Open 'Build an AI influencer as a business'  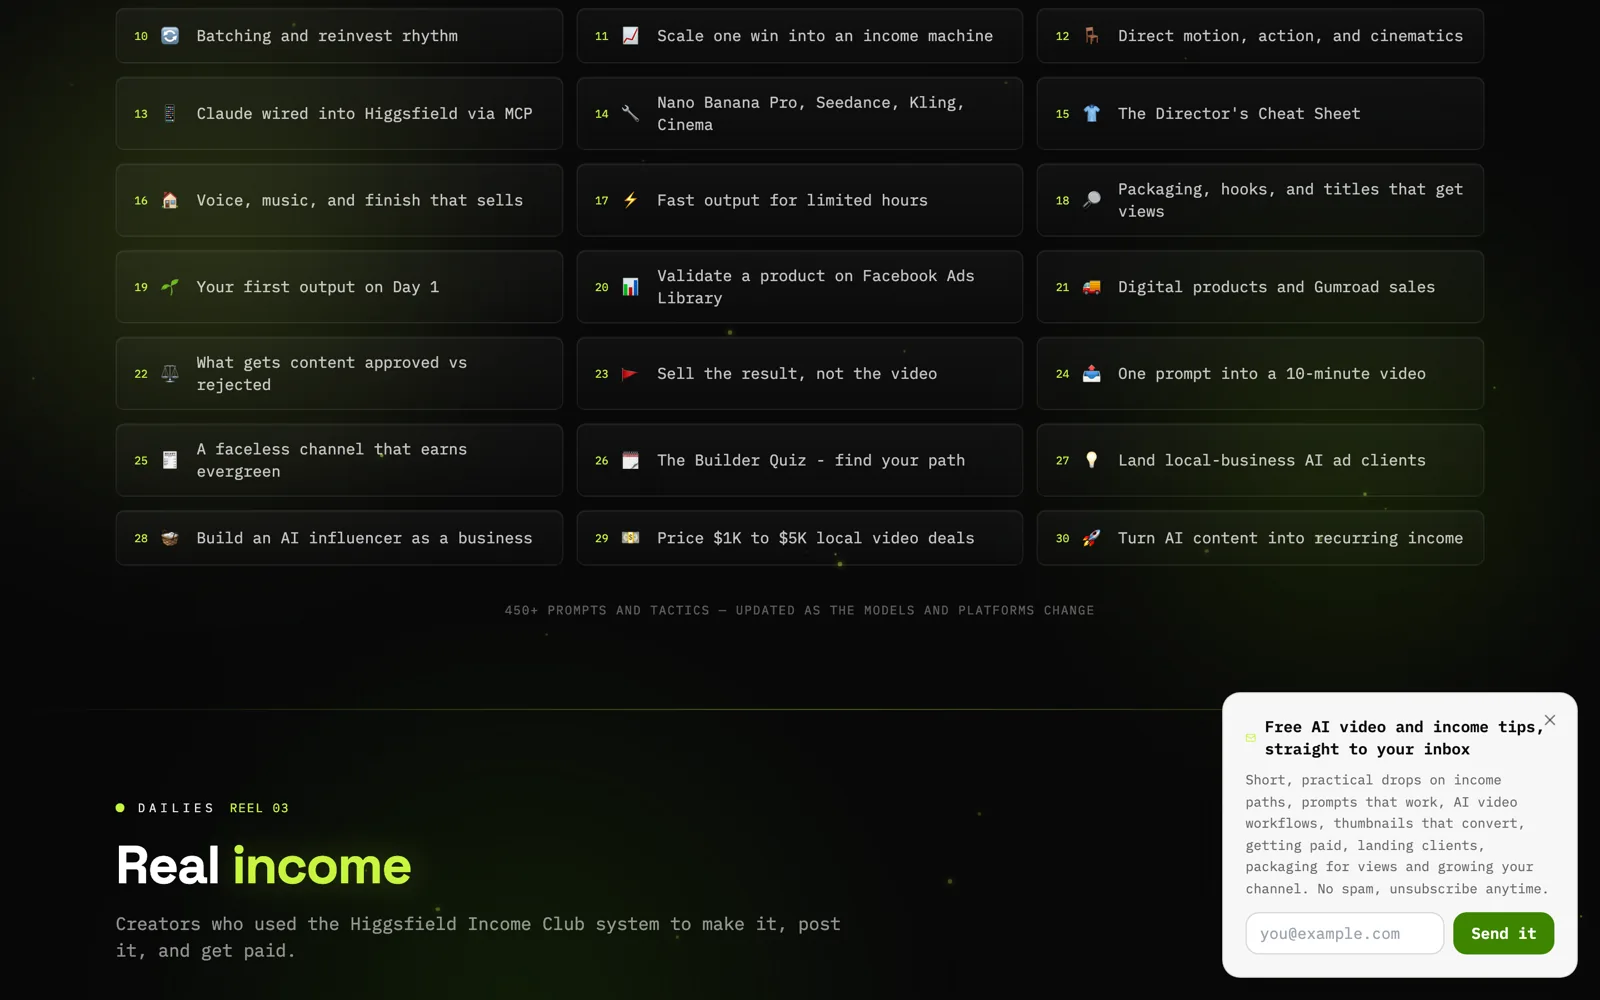pyautogui.click(x=339, y=538)
